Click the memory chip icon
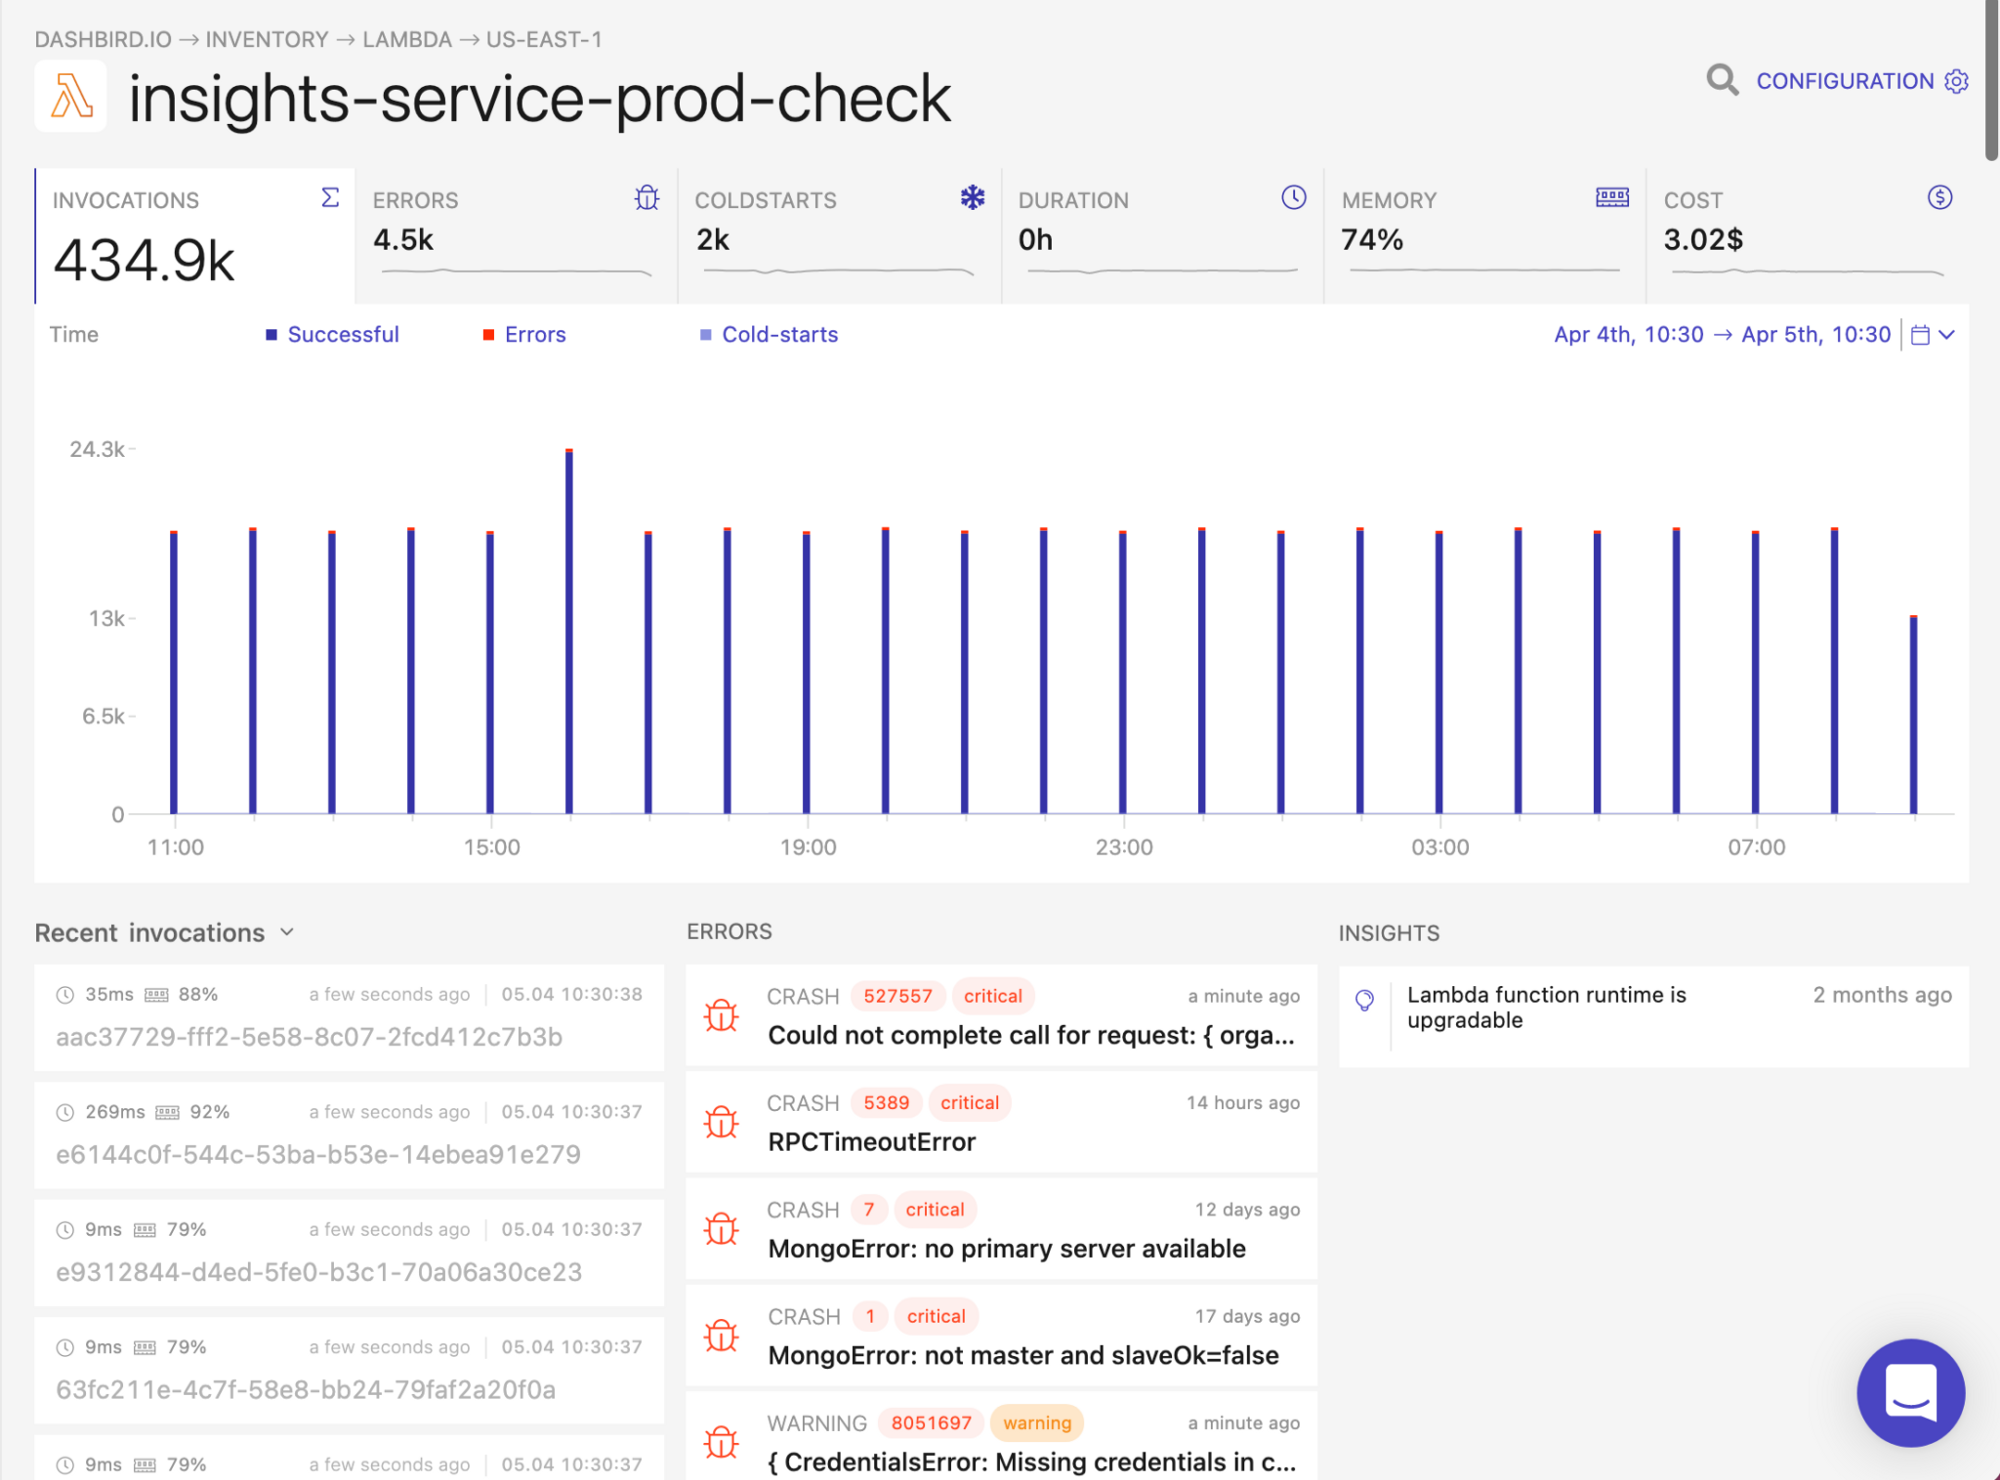This screenshot has height=1480, width=2000. coord(1611,197)
